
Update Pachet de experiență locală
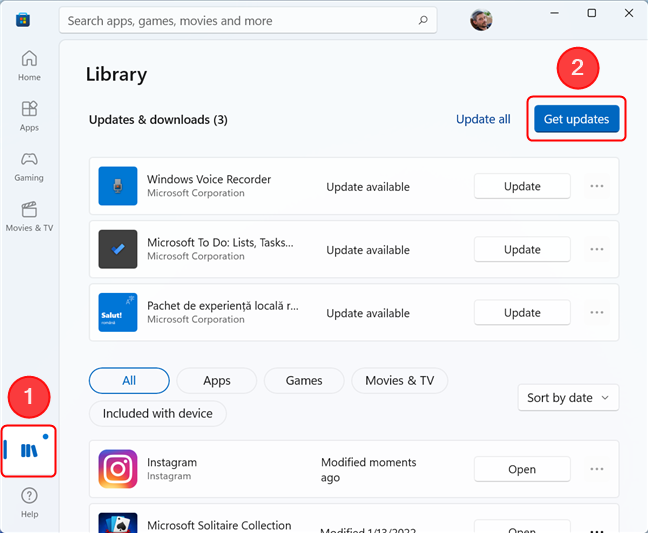[522, 312]
